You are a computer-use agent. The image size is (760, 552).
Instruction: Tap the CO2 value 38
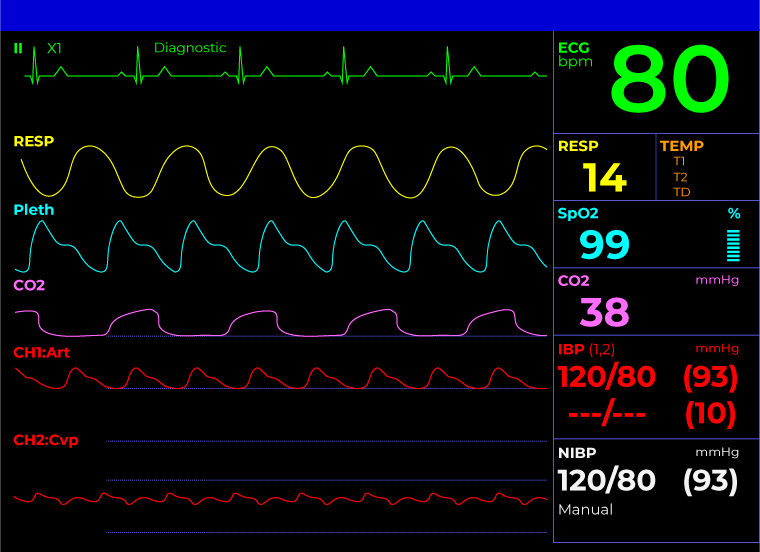pyautogui.click(x=604, y=312)
